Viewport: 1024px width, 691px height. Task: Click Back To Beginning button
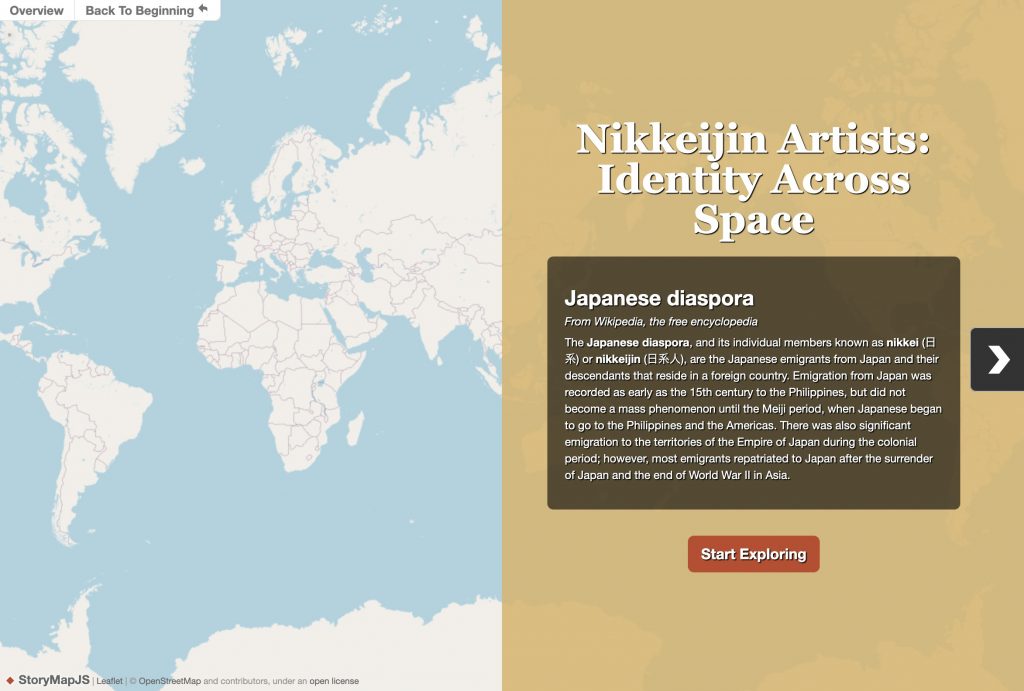click(147, 10)
